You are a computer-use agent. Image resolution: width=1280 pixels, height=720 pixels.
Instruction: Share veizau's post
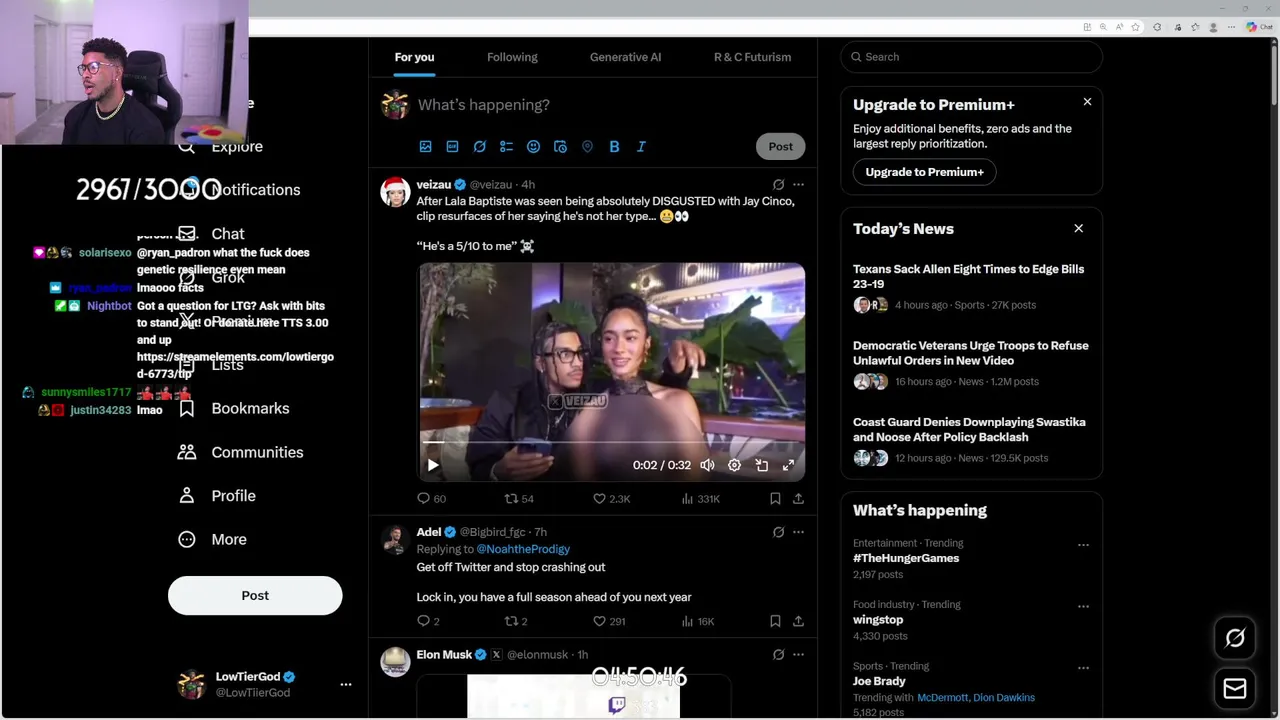[798, 498]
